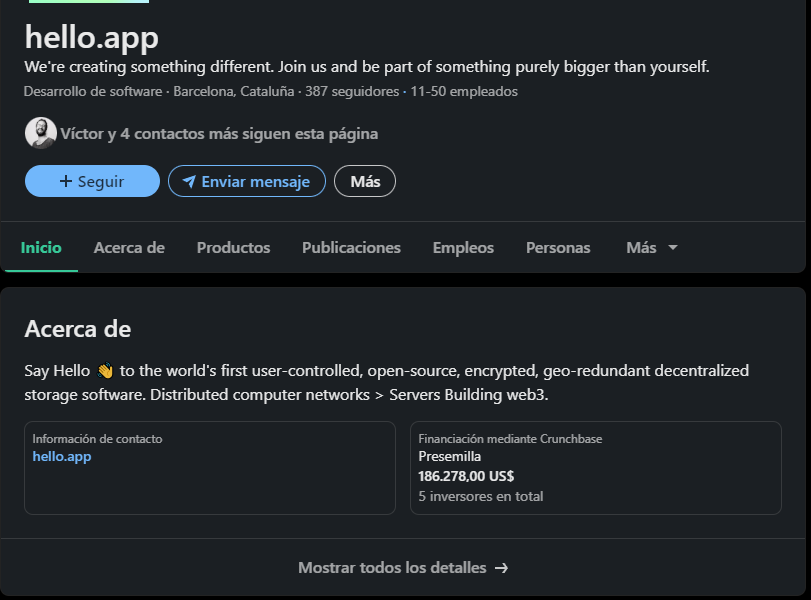Click the Presemilla funding stage text

[449, 456]
